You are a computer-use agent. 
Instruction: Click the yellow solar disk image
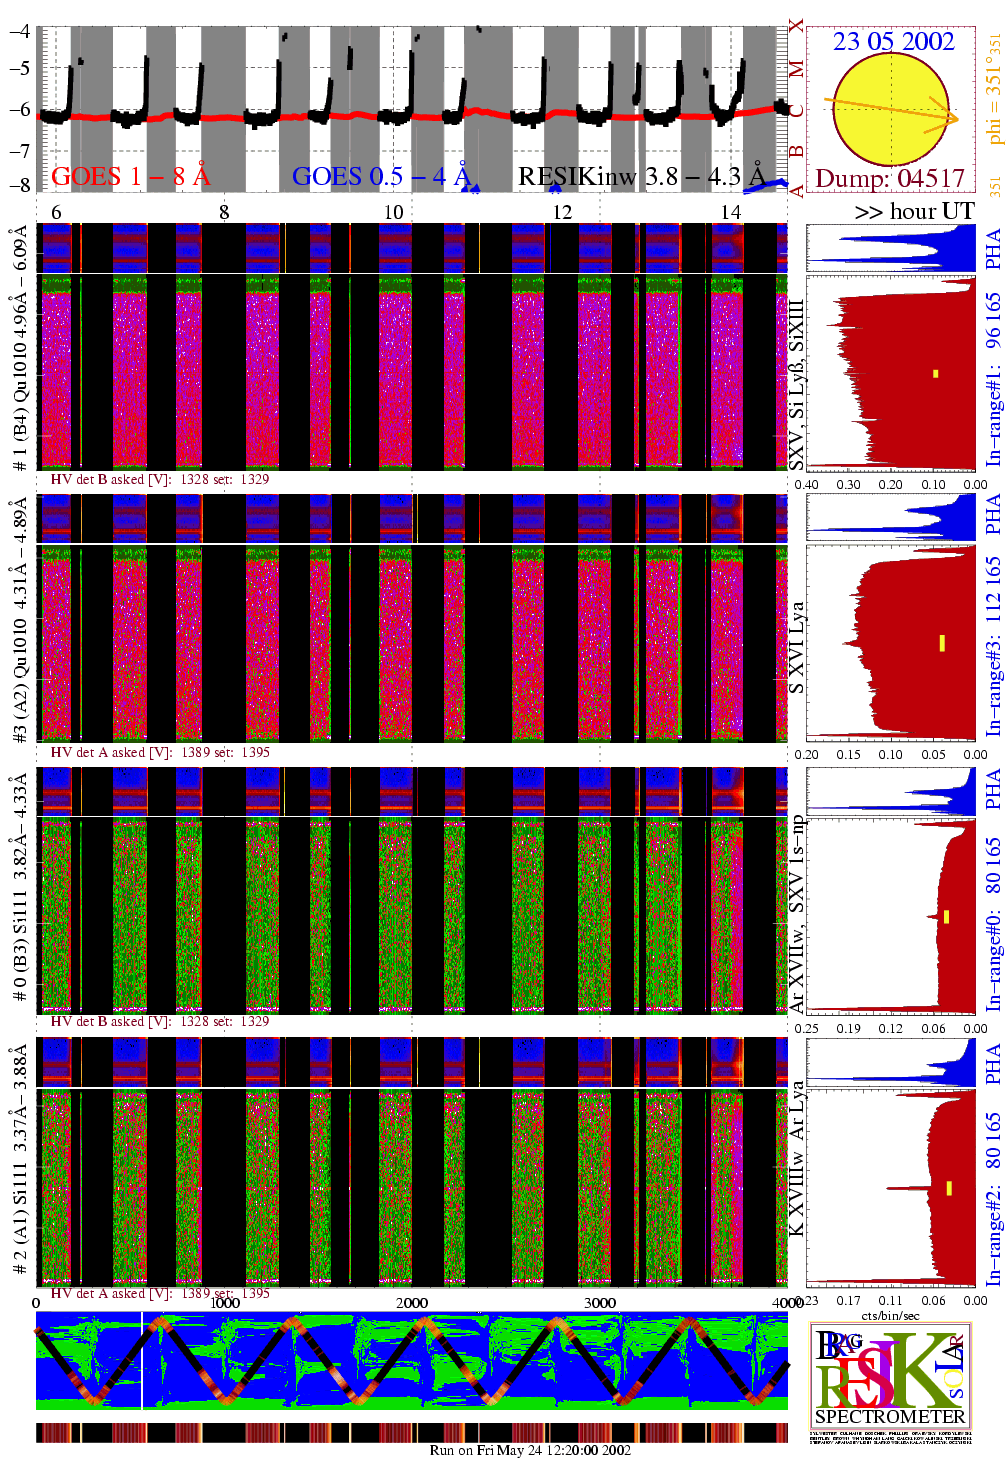coord(889,108)
